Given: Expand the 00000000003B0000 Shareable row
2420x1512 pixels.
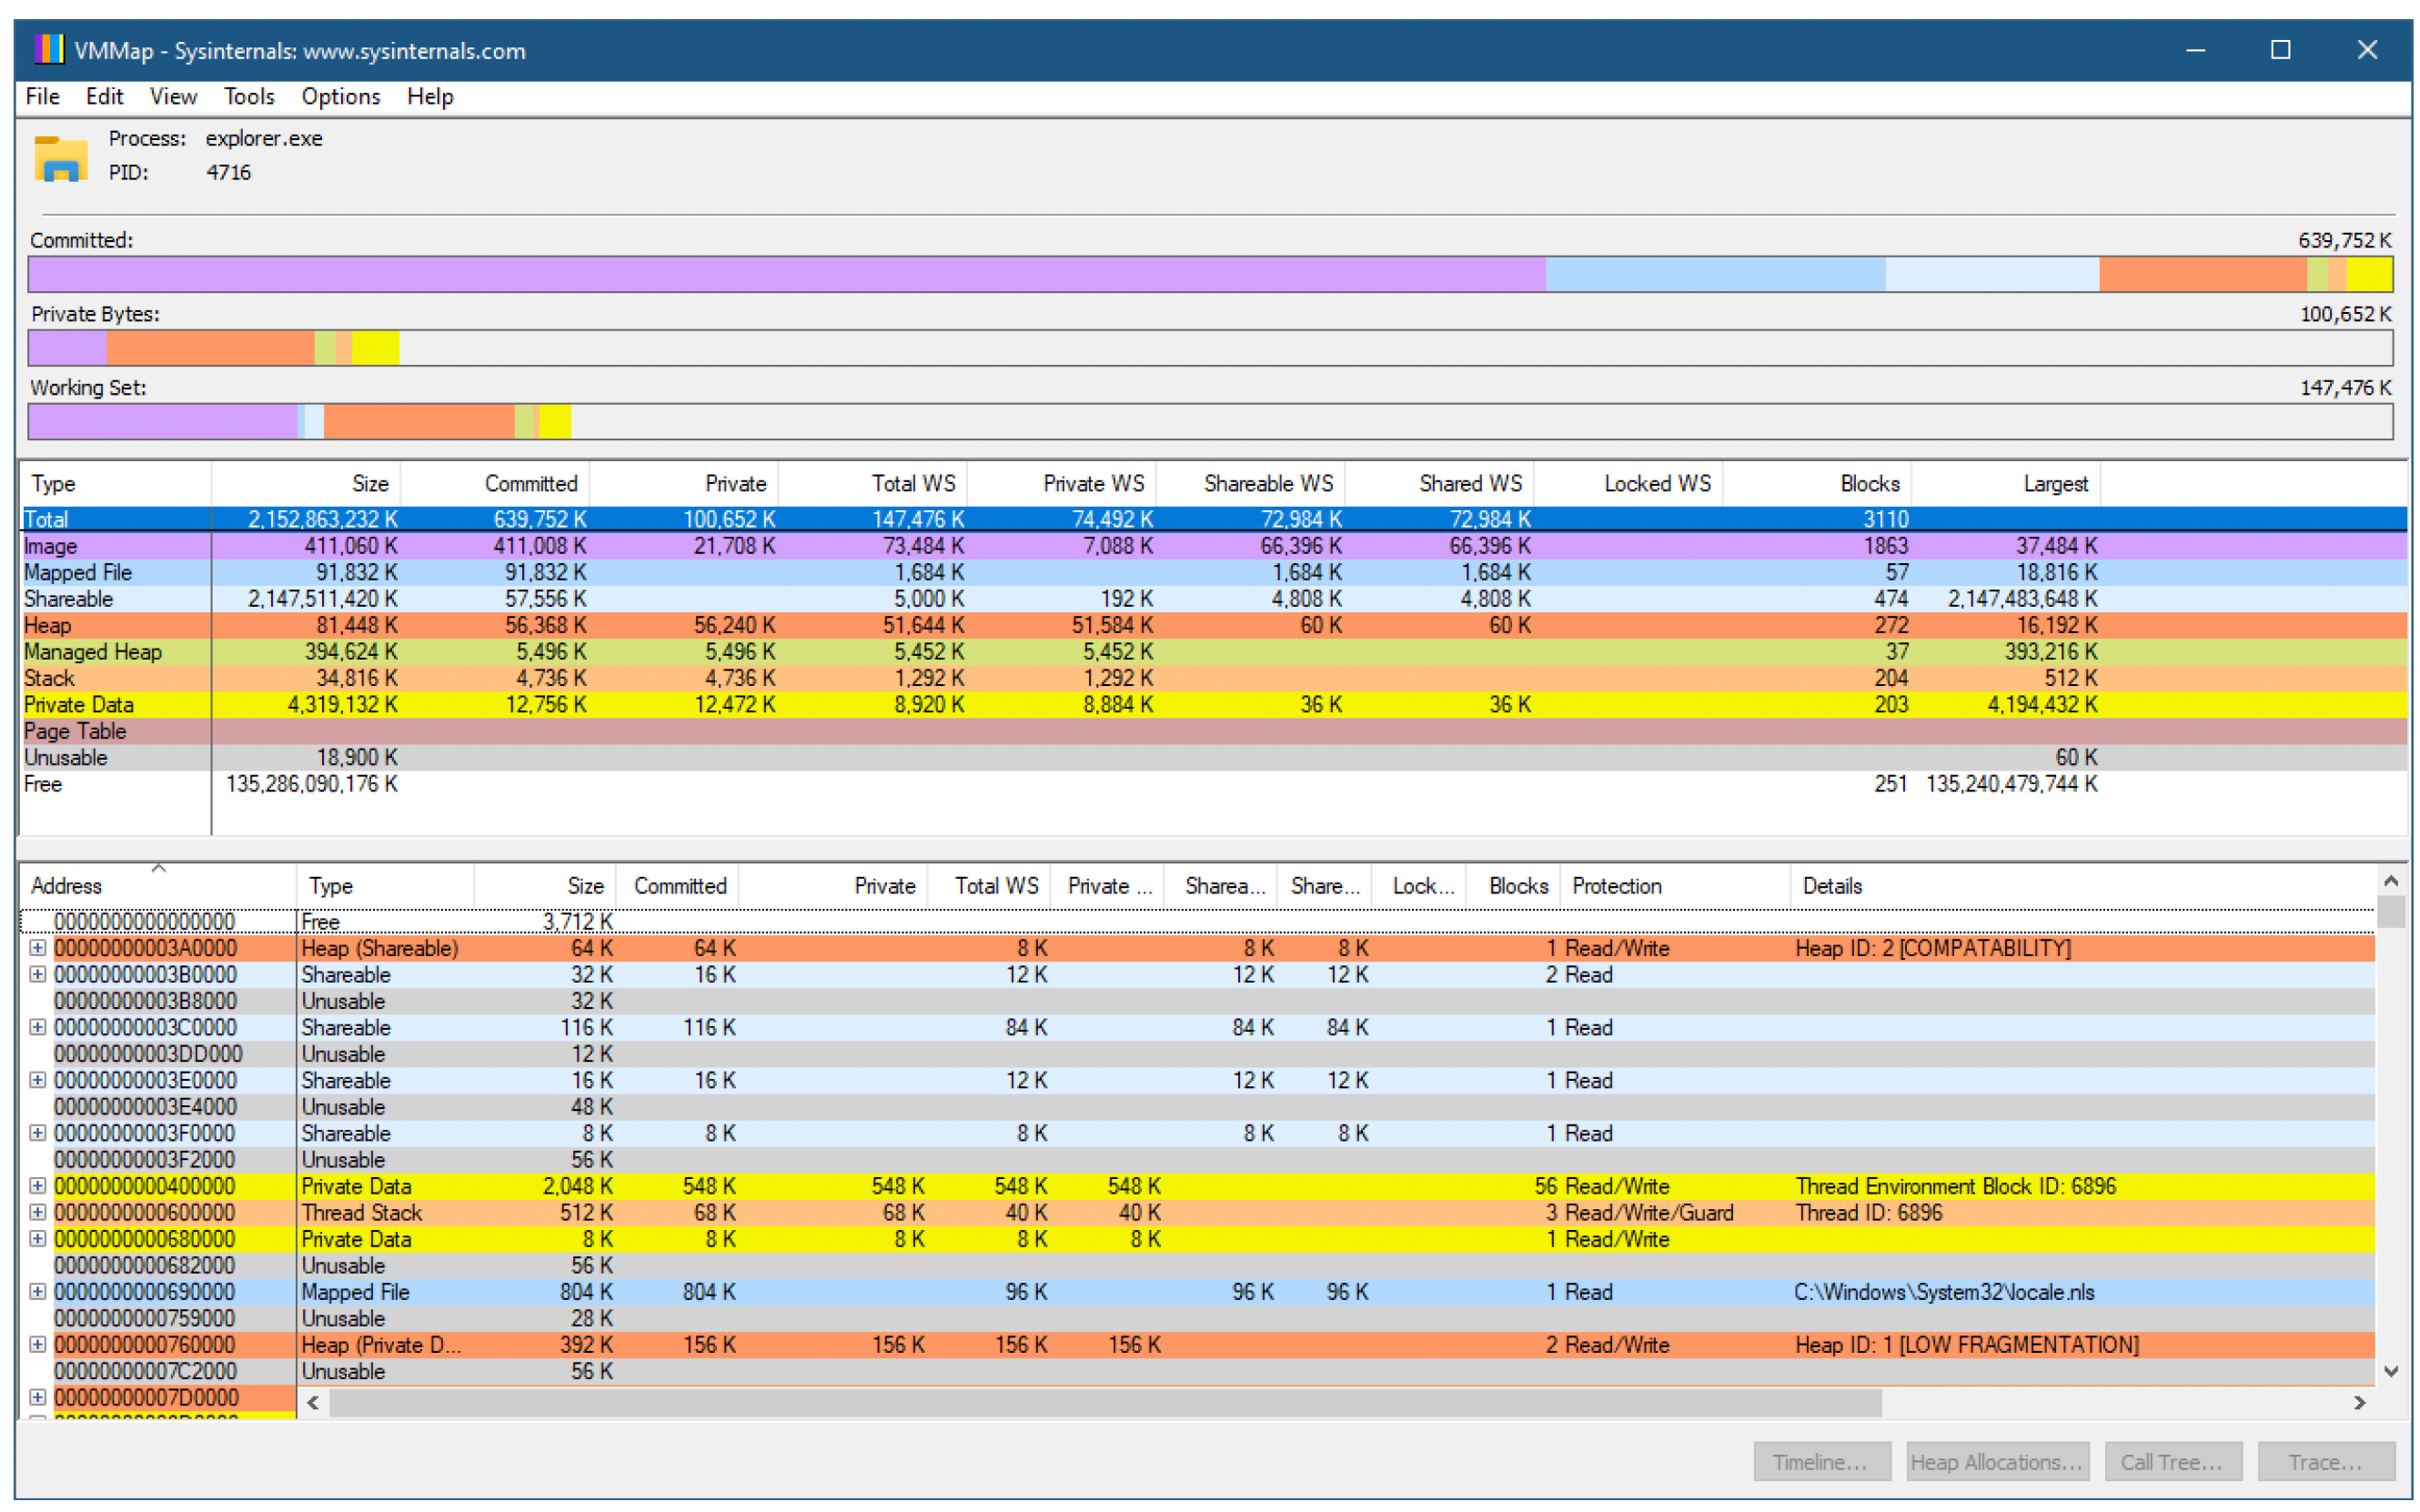Looking at the screenshot, I should click(x=37, y=974).
